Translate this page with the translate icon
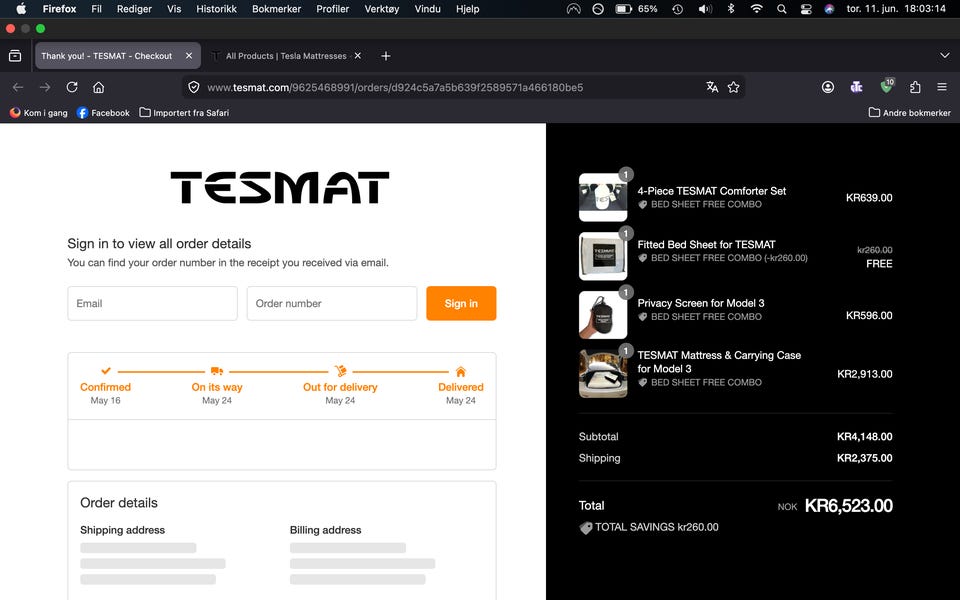This screenshot has height=600, width=960. [711, 87]
